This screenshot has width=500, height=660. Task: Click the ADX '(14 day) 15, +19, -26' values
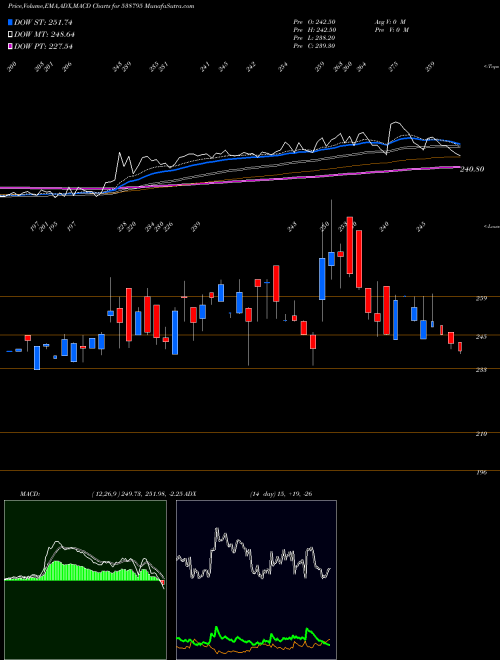[281, 494]
